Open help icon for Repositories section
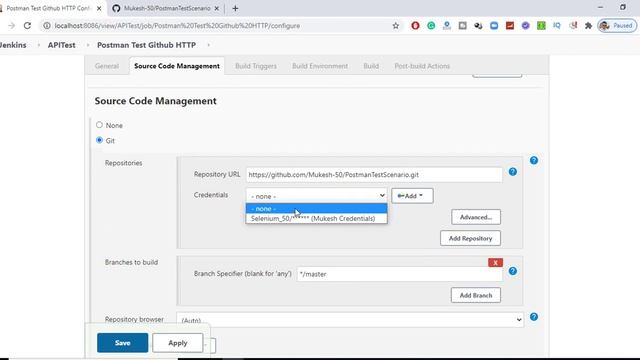The width and height of the screenshot is (640, 360). (x=533, y=160)
